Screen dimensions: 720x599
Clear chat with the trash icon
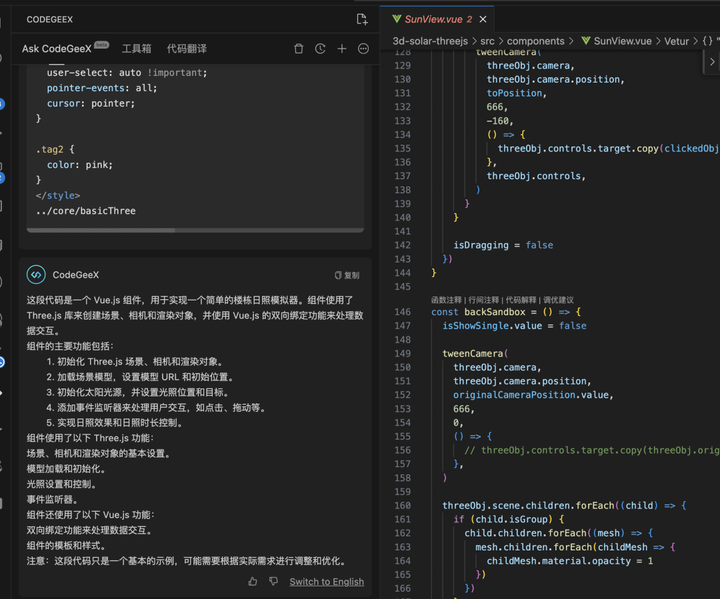[x=298, y=49]
